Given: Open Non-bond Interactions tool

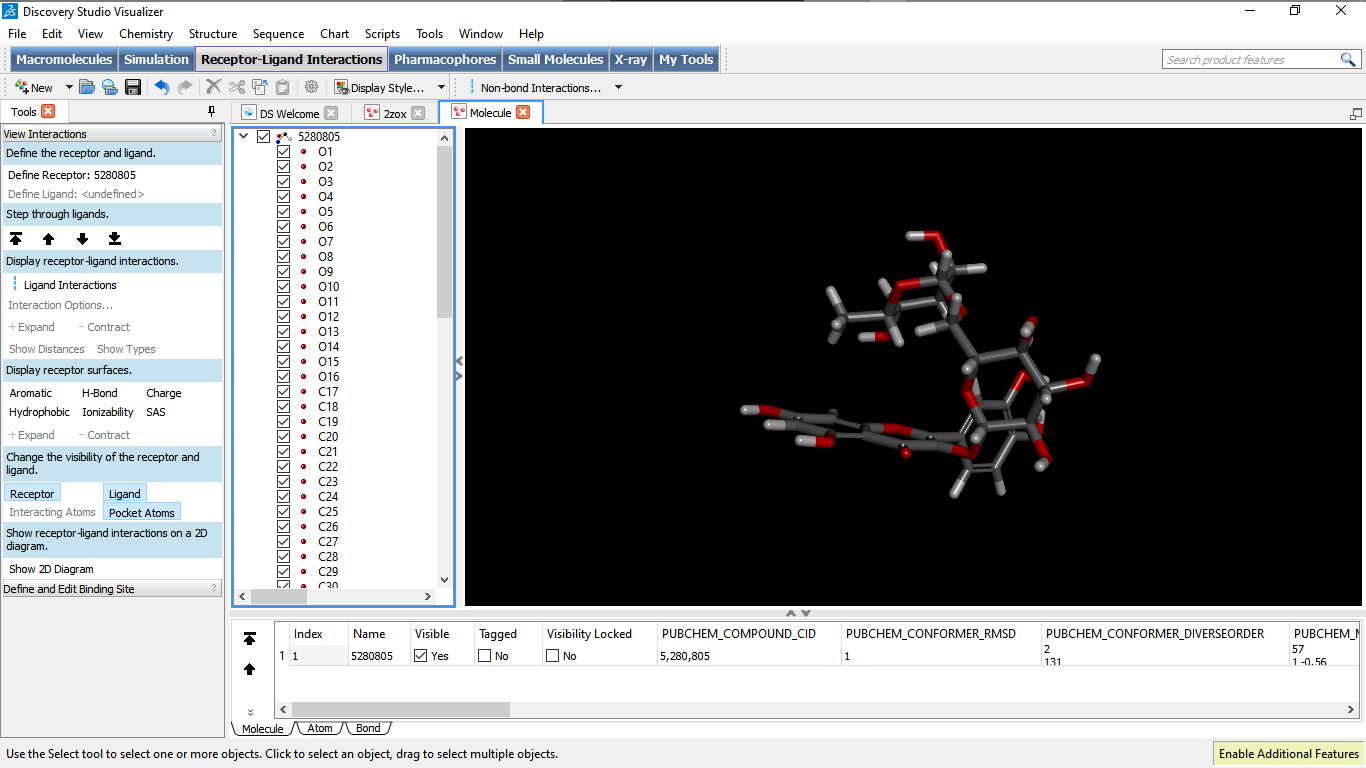Looking at the screenshot, I should click(x=535, y=87).
